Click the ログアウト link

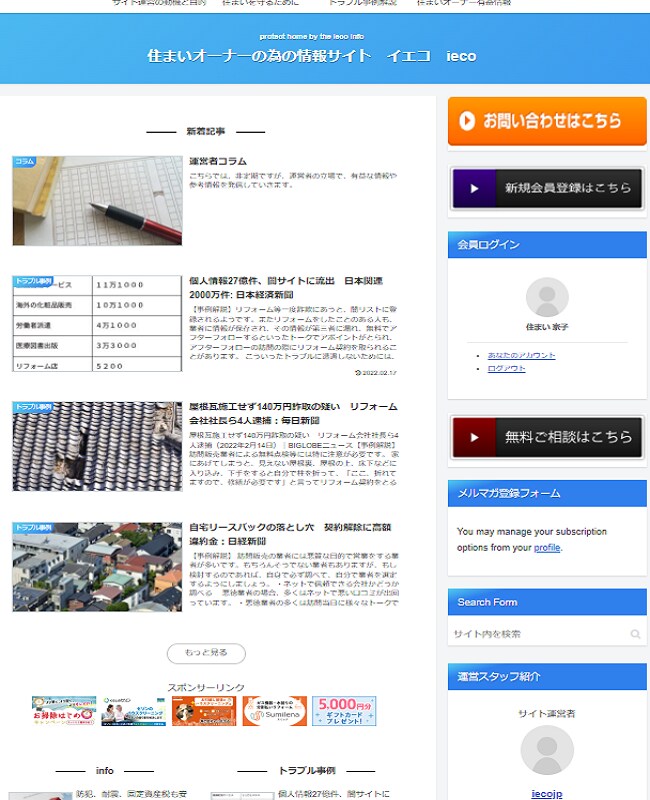tap(506, 368)
